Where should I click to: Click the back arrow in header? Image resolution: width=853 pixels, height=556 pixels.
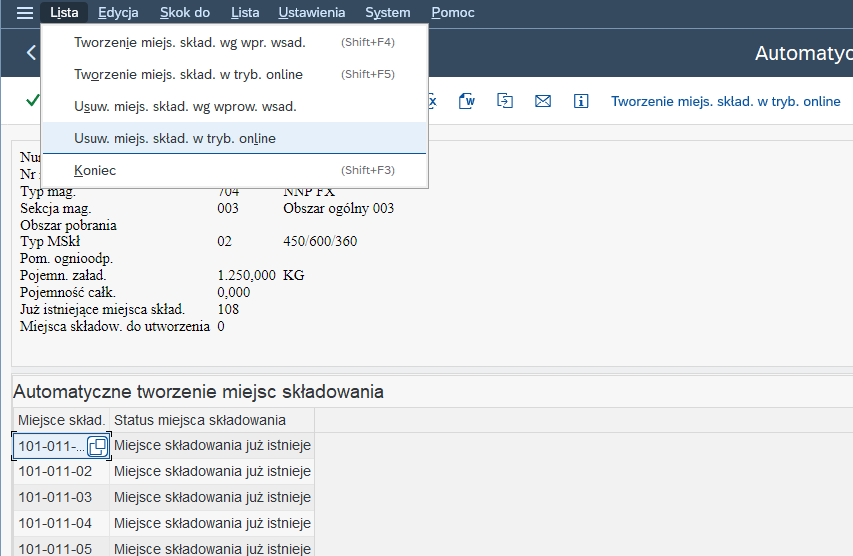click(x=30, y=53)
